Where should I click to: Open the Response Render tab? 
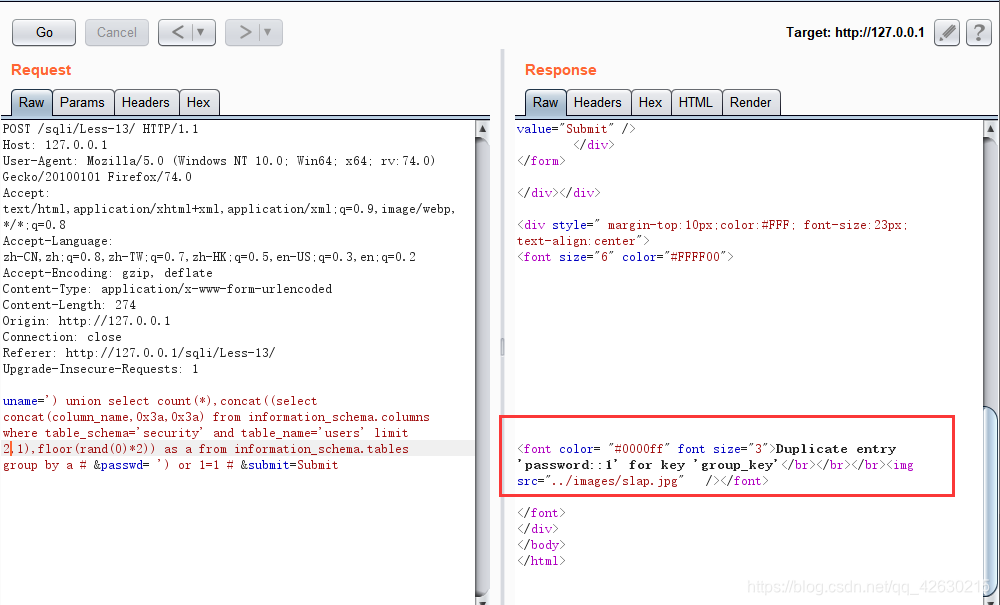click(x=751, y=103)
